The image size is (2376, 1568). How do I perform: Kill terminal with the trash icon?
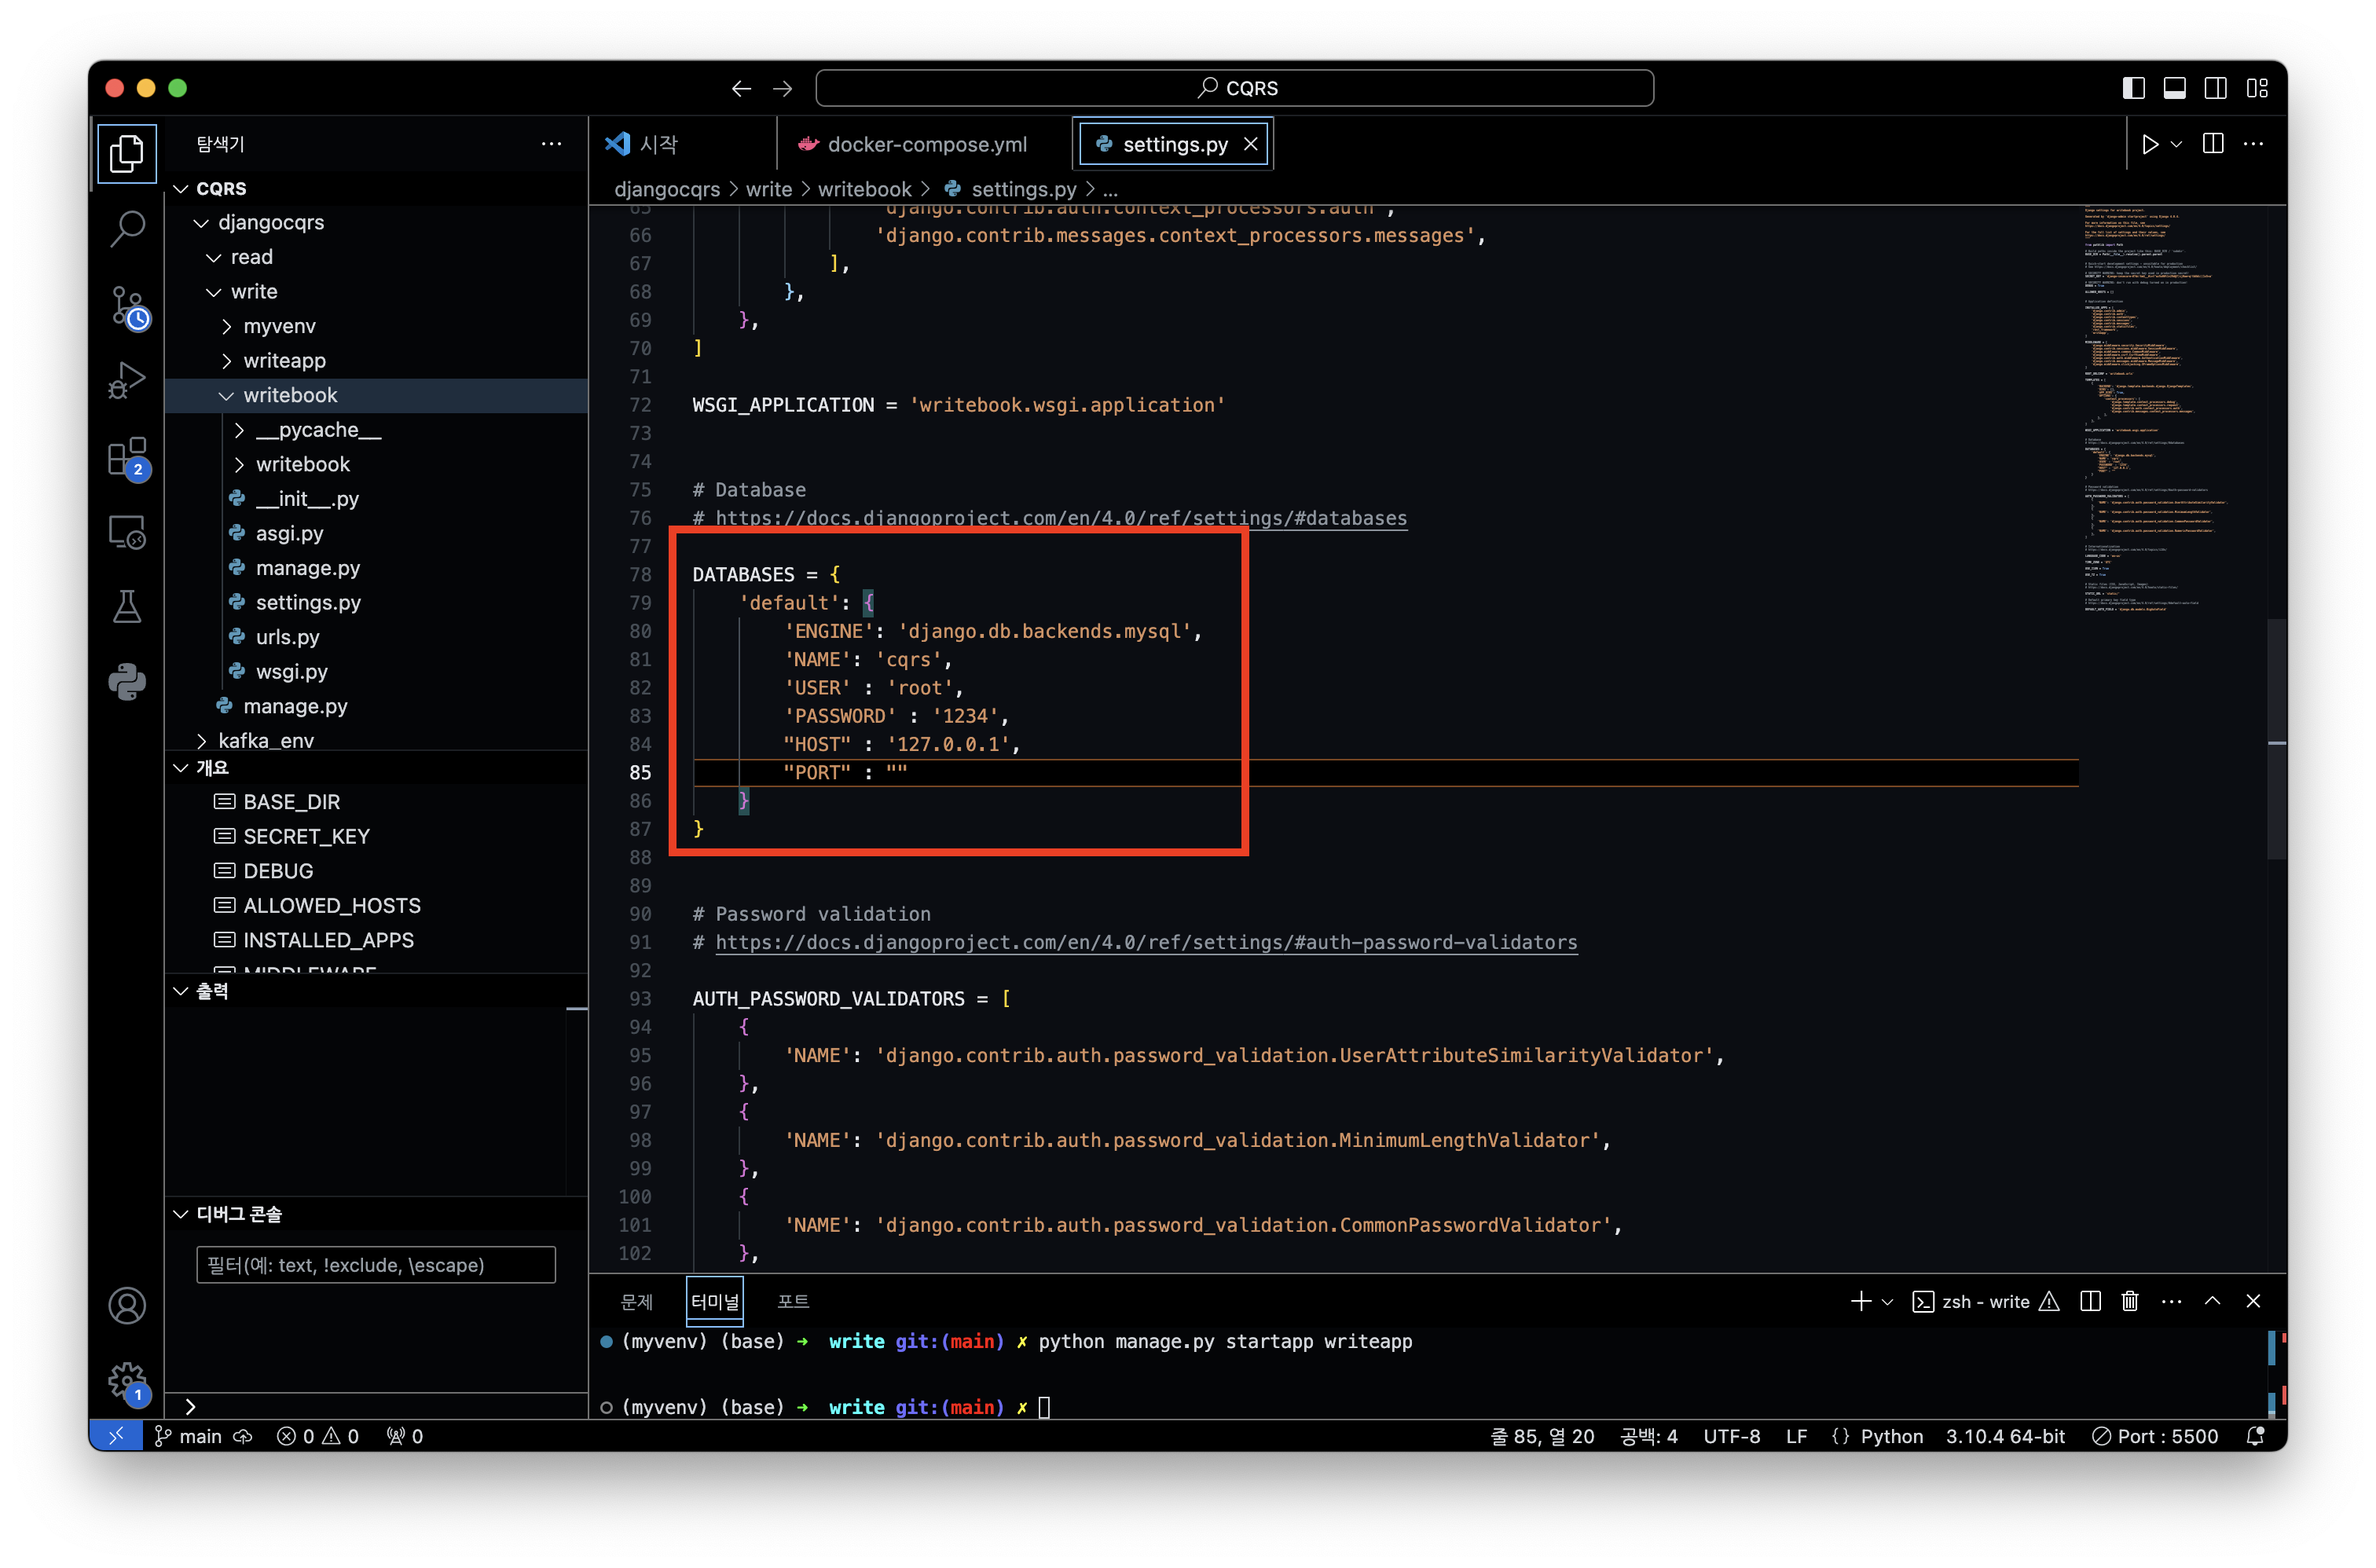(2130, 1301)
